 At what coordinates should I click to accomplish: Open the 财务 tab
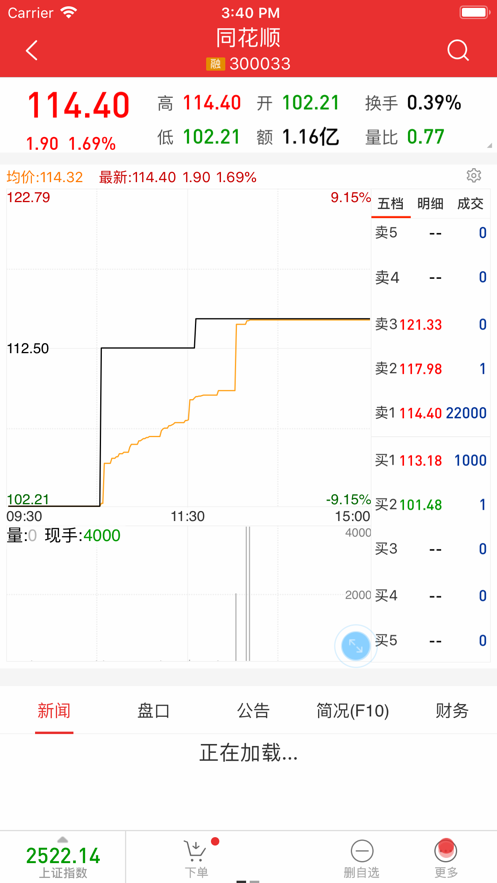tap(452, 711)
